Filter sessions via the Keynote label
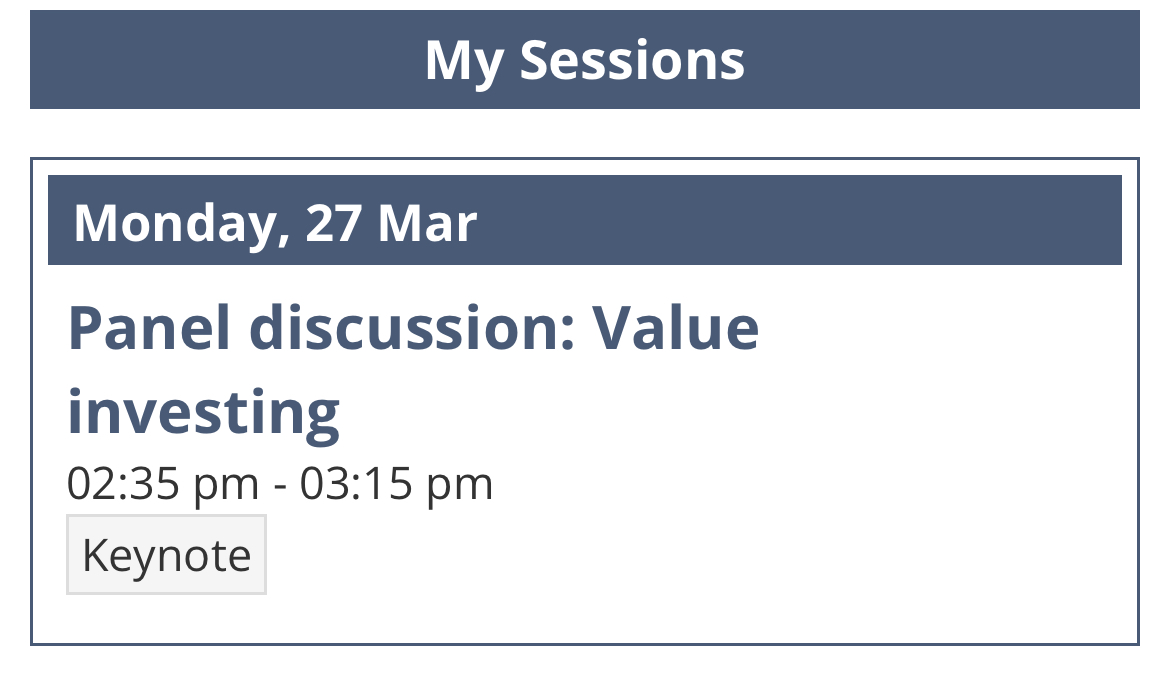The image size is (1170, 686). tap(166, 555)
